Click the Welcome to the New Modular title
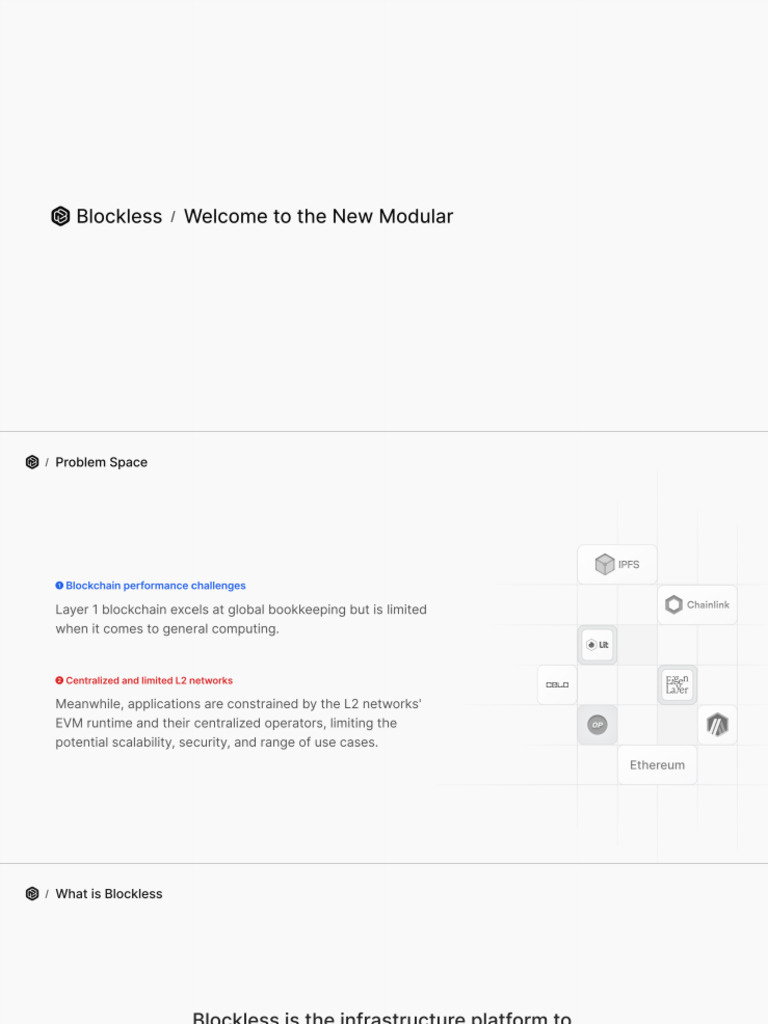The height and width of the screenshot is (1024, 768). pos(318,216)
